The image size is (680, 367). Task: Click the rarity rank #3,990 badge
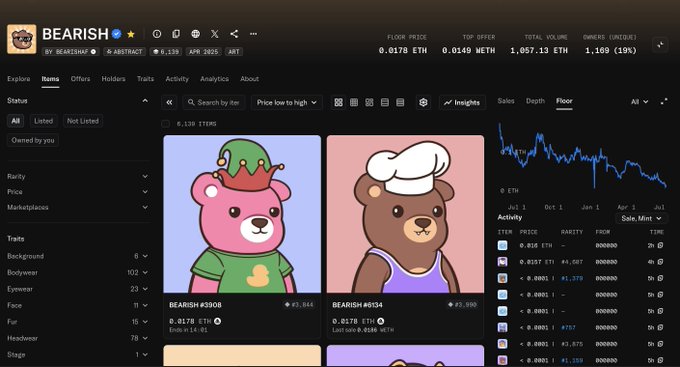click(x=462, y=305)
